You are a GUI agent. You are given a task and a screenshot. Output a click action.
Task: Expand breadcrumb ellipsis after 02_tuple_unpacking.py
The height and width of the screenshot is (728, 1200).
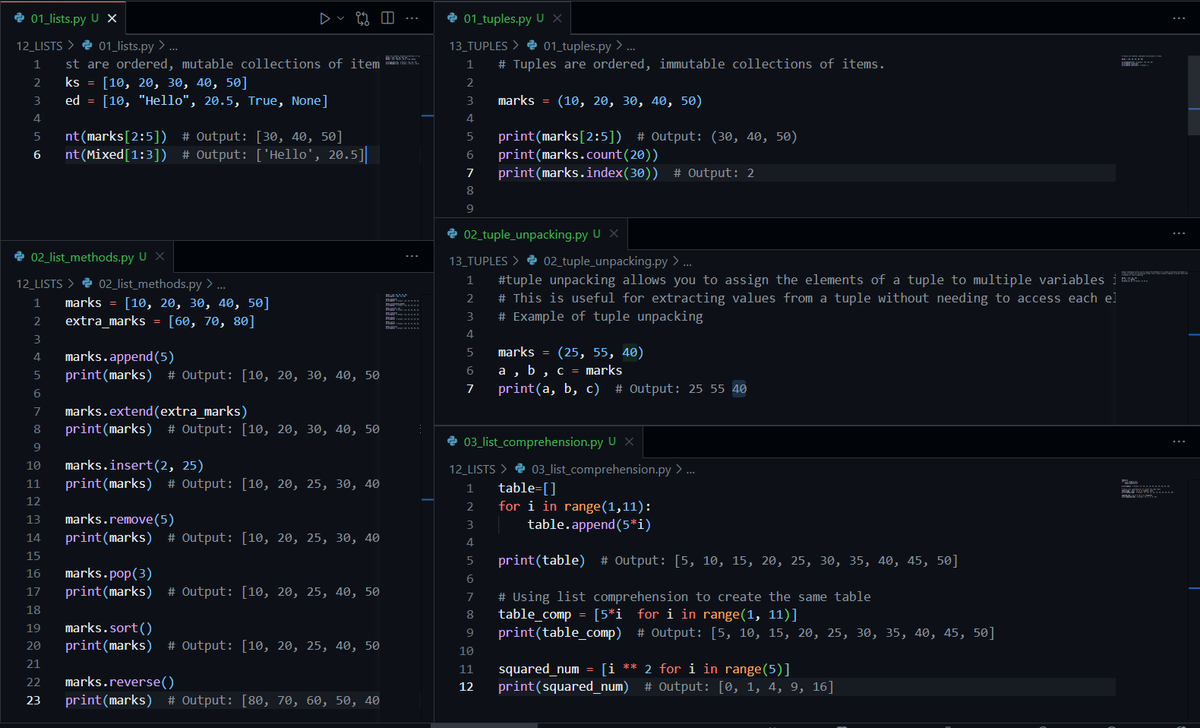click(x=687, y=261)
